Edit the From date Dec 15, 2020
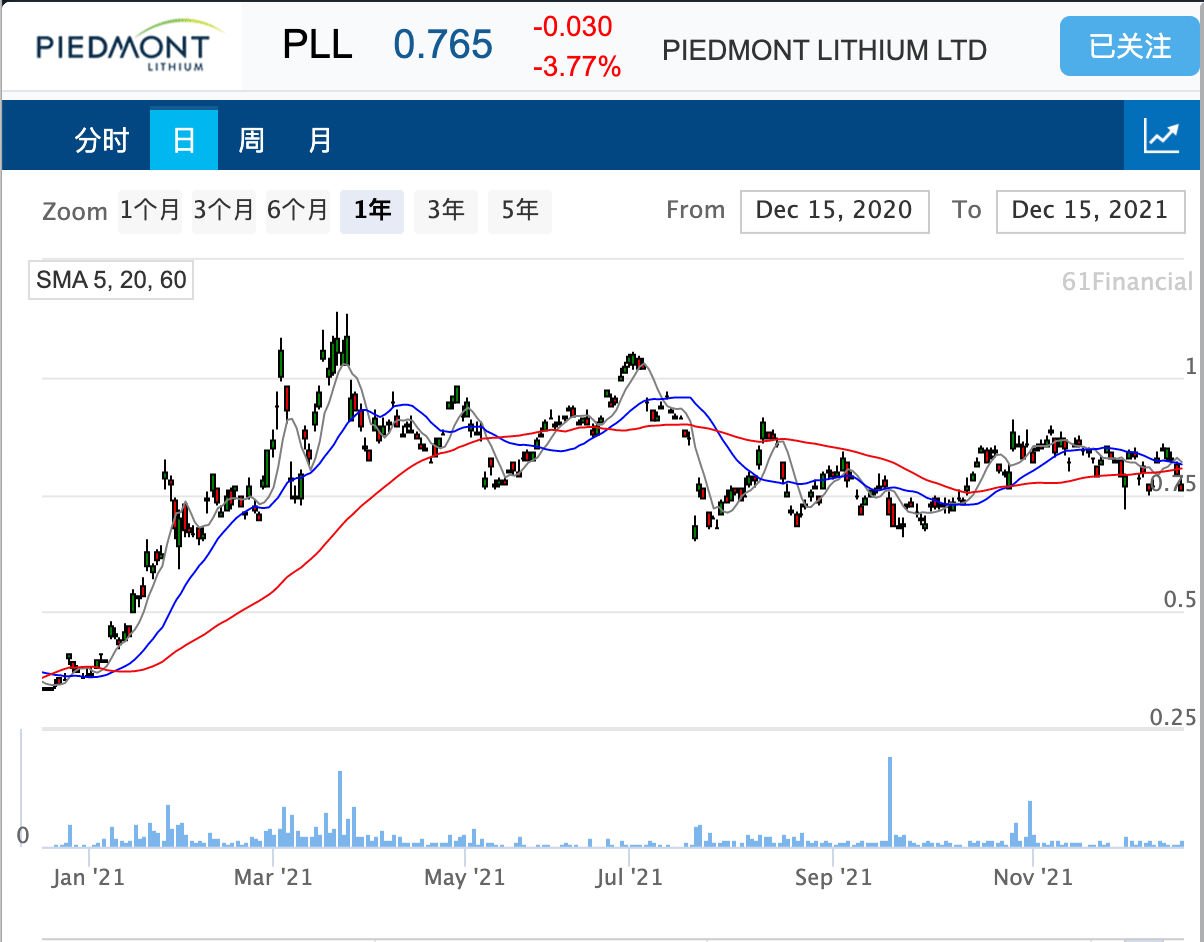1204x942 pixels. pos(835,211)
